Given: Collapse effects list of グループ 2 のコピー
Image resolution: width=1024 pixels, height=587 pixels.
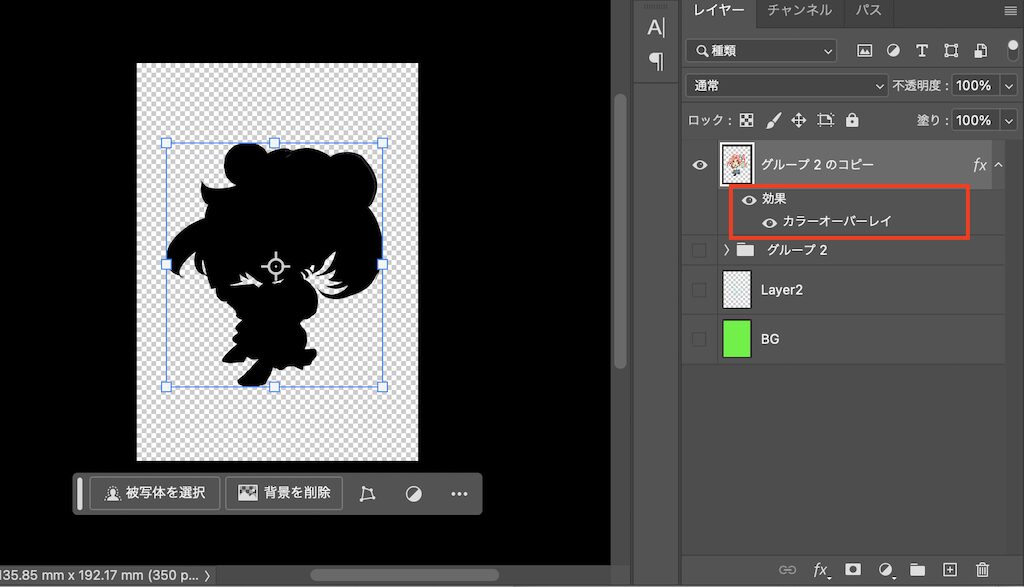Looking at the screenshot, I should [x=999, y=165].
